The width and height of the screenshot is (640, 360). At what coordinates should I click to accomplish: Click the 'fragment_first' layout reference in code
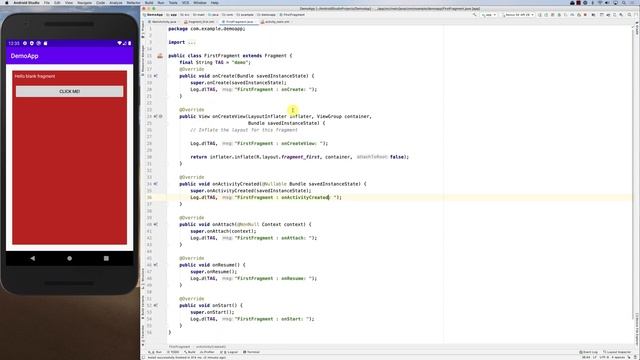click(301, 157)
